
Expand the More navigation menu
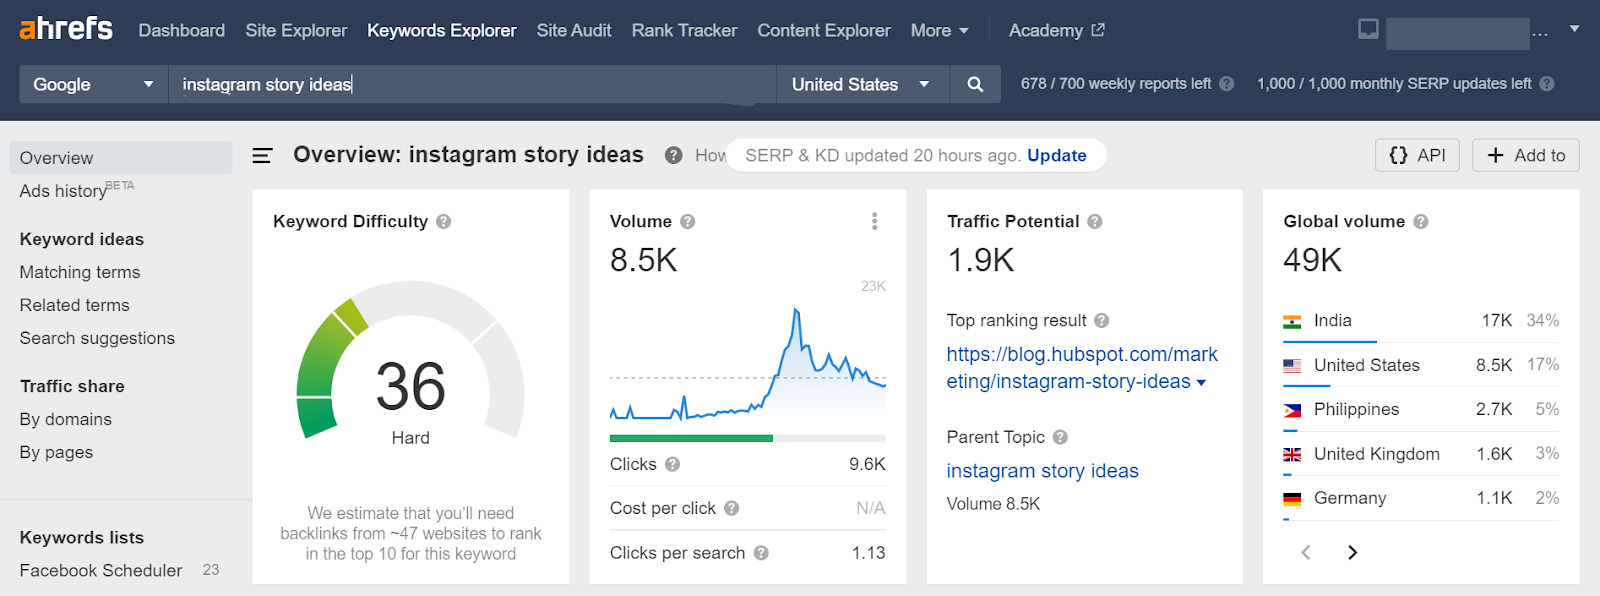[939, 31]
